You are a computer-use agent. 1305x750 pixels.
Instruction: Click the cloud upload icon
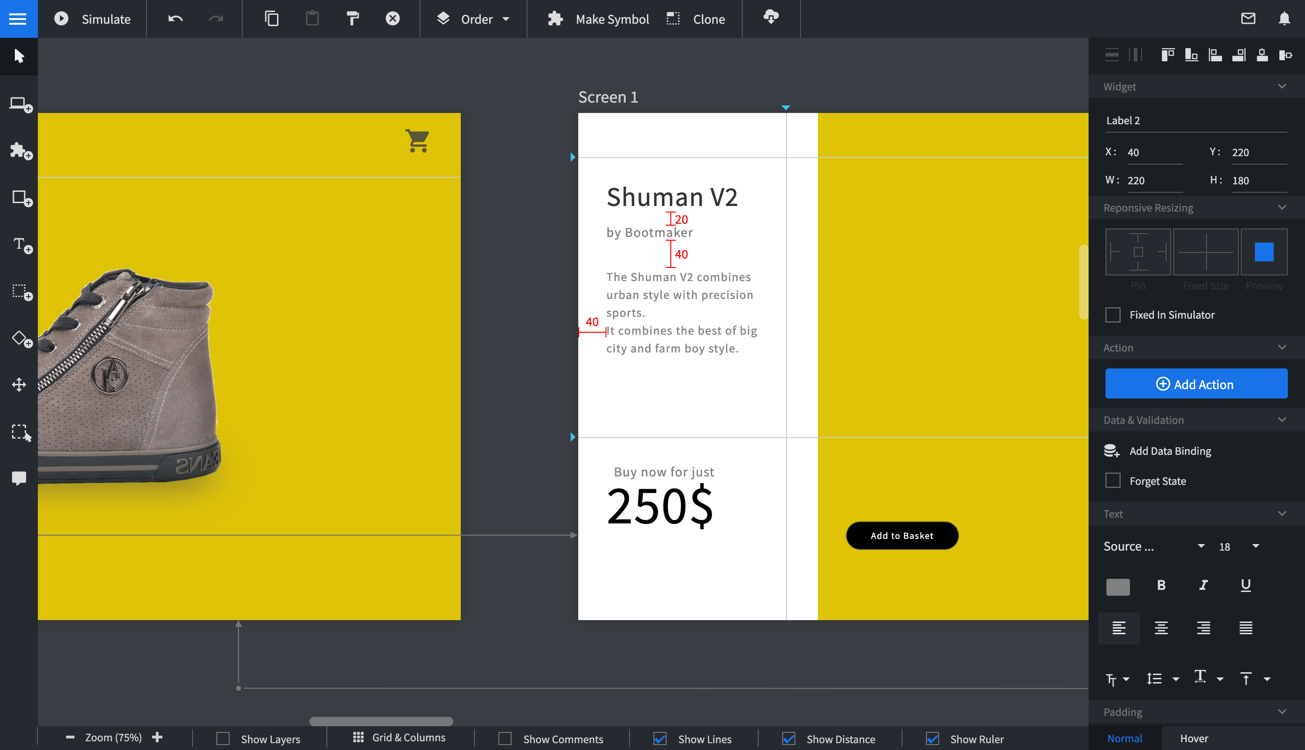click(x=771, y=18)
